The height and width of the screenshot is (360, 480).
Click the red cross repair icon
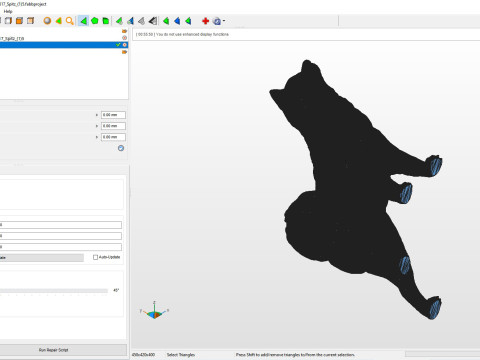[205, 21]
